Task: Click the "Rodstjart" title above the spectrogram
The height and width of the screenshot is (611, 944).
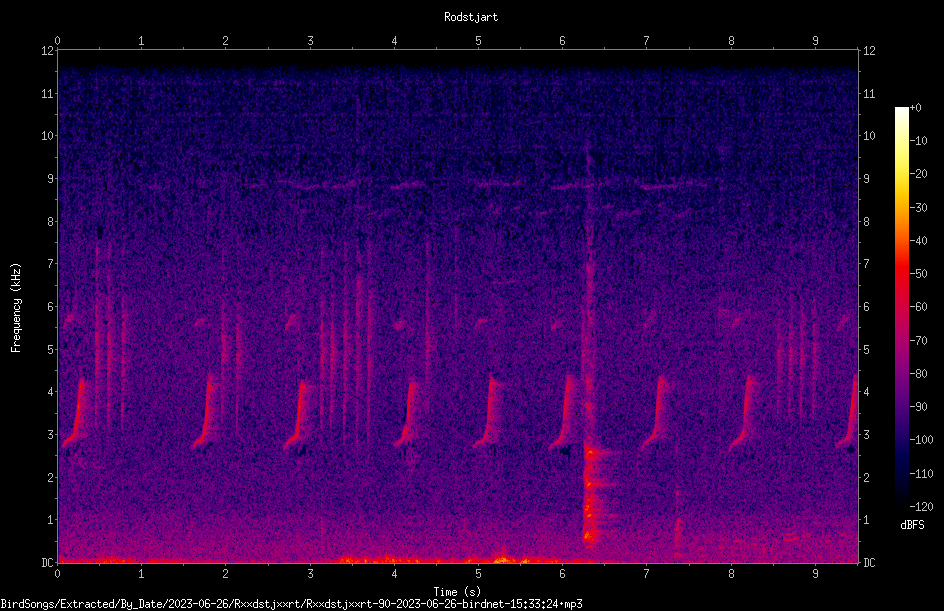Action: [x=471, y=17]
